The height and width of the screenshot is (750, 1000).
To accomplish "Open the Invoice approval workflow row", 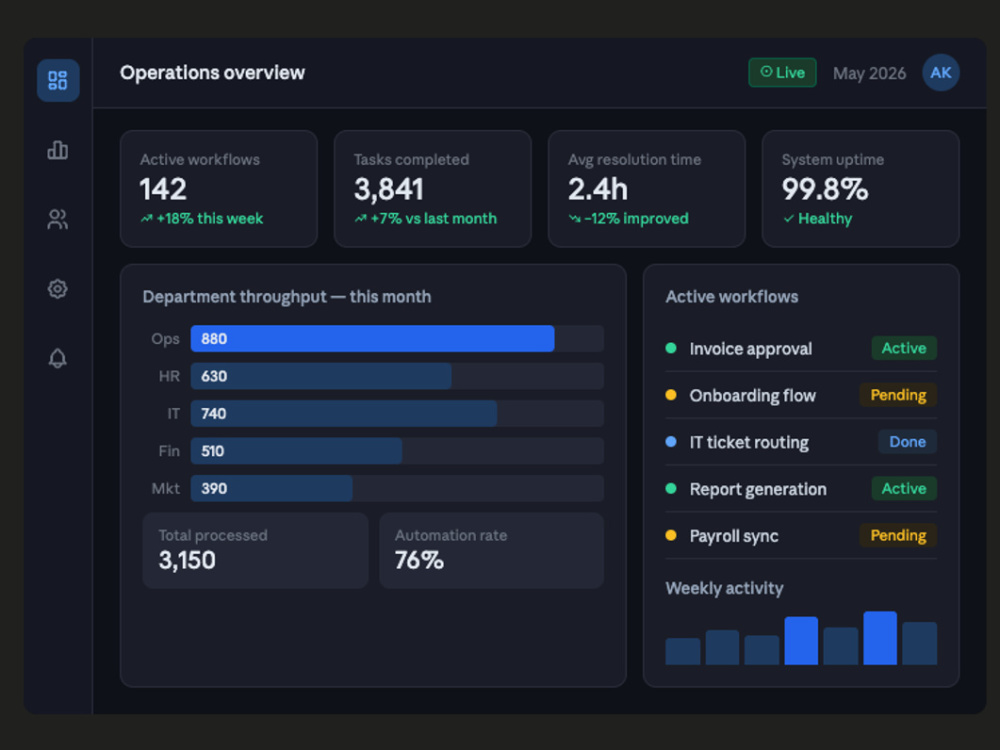I will tap(801, 348).
